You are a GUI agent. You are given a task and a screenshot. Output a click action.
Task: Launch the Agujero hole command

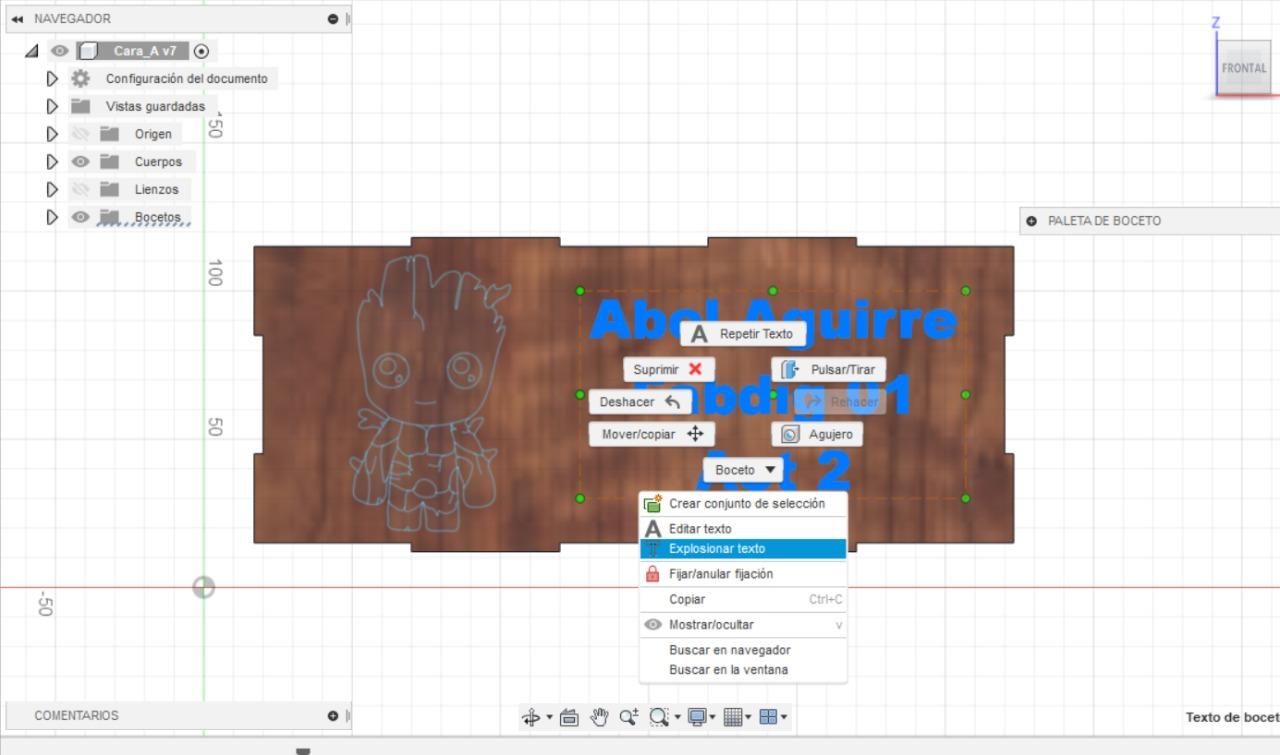point(817,435)
